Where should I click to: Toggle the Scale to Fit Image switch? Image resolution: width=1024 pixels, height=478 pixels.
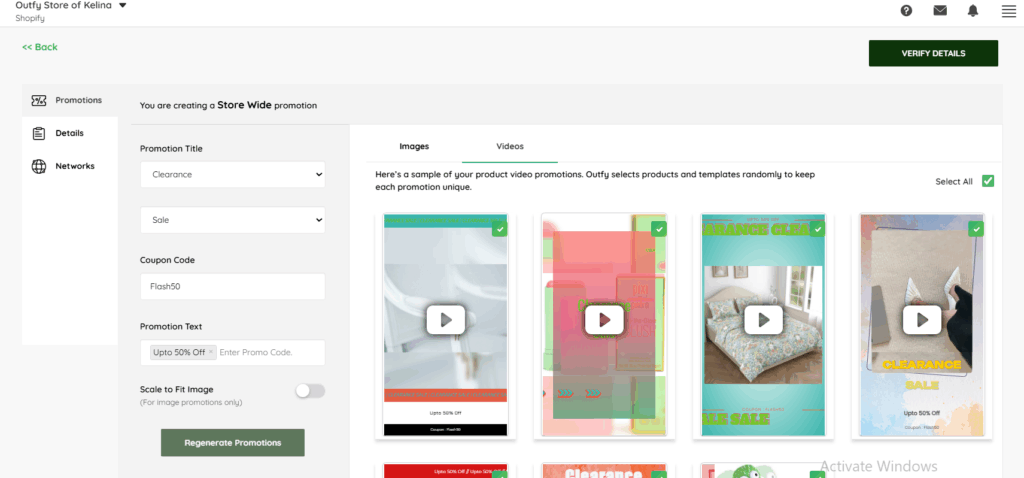(x=310, y=391)
